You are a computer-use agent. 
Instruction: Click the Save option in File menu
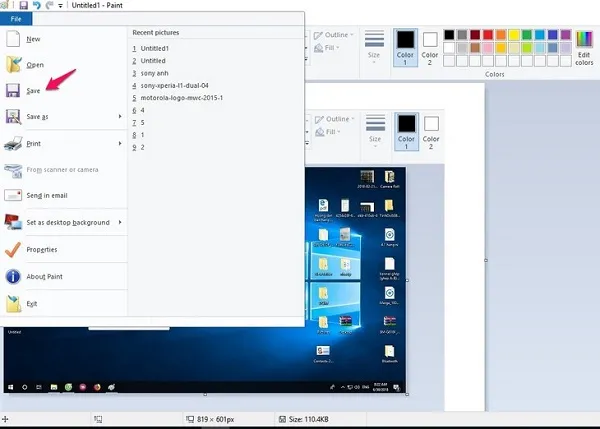tap(34, 90)
